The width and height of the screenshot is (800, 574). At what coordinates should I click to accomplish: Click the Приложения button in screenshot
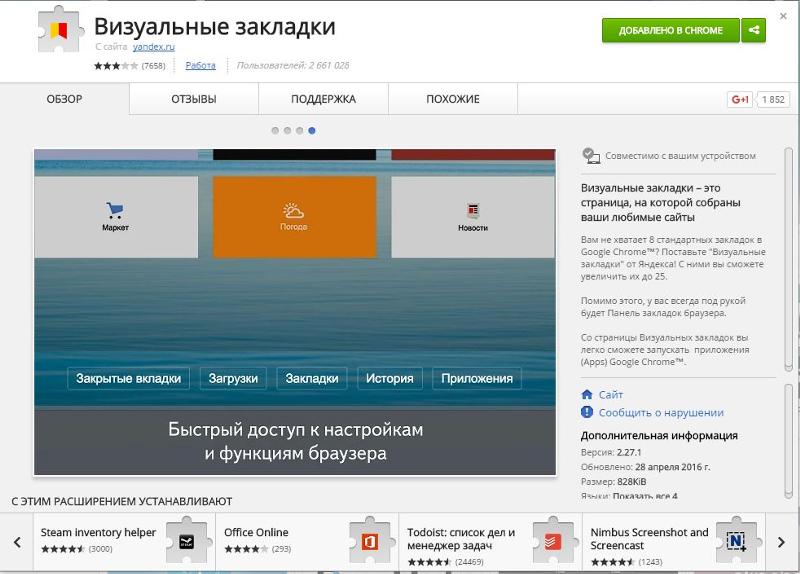477,379
